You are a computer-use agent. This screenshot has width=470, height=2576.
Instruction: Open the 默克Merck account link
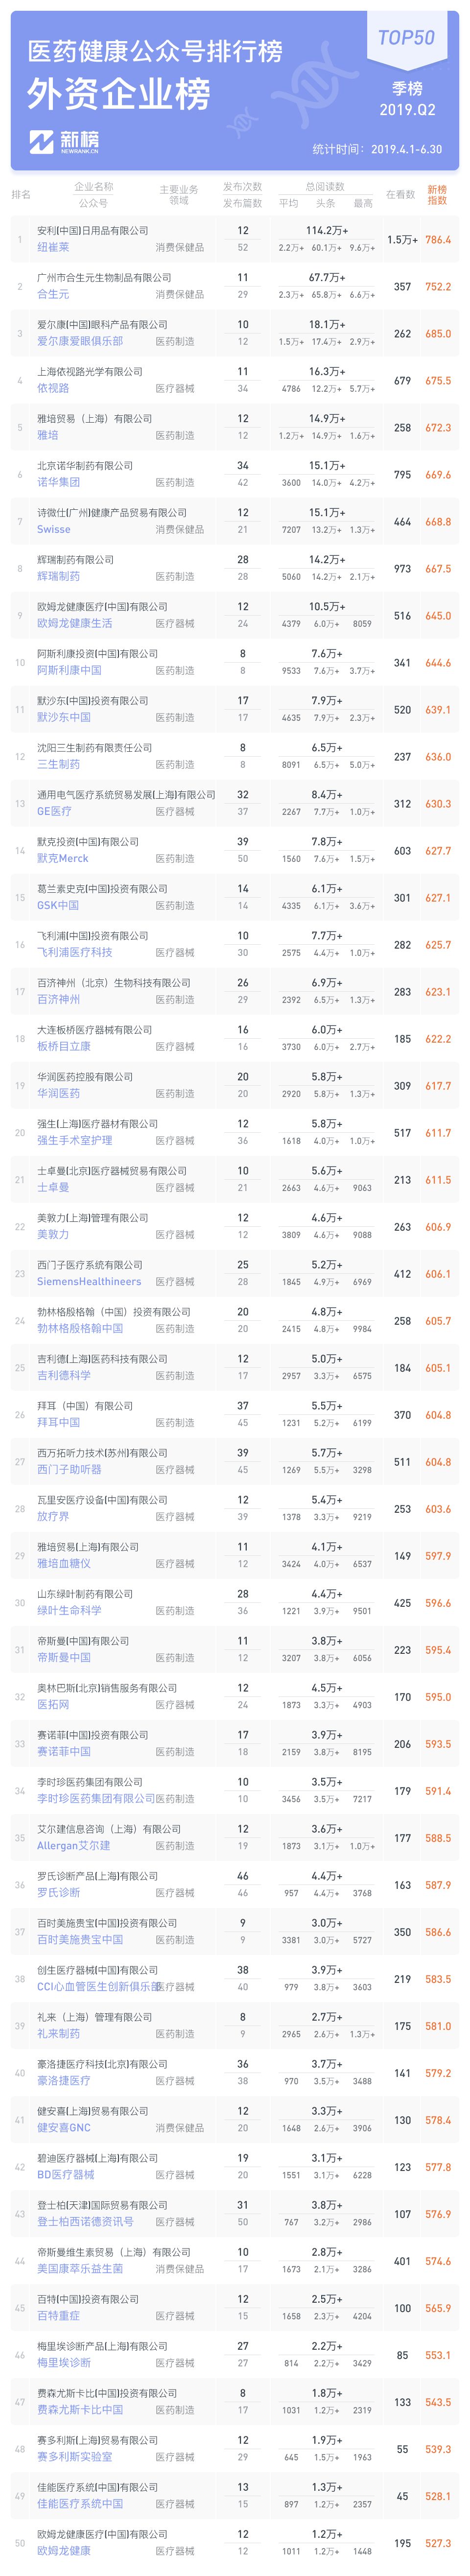(x=63, y=858)
